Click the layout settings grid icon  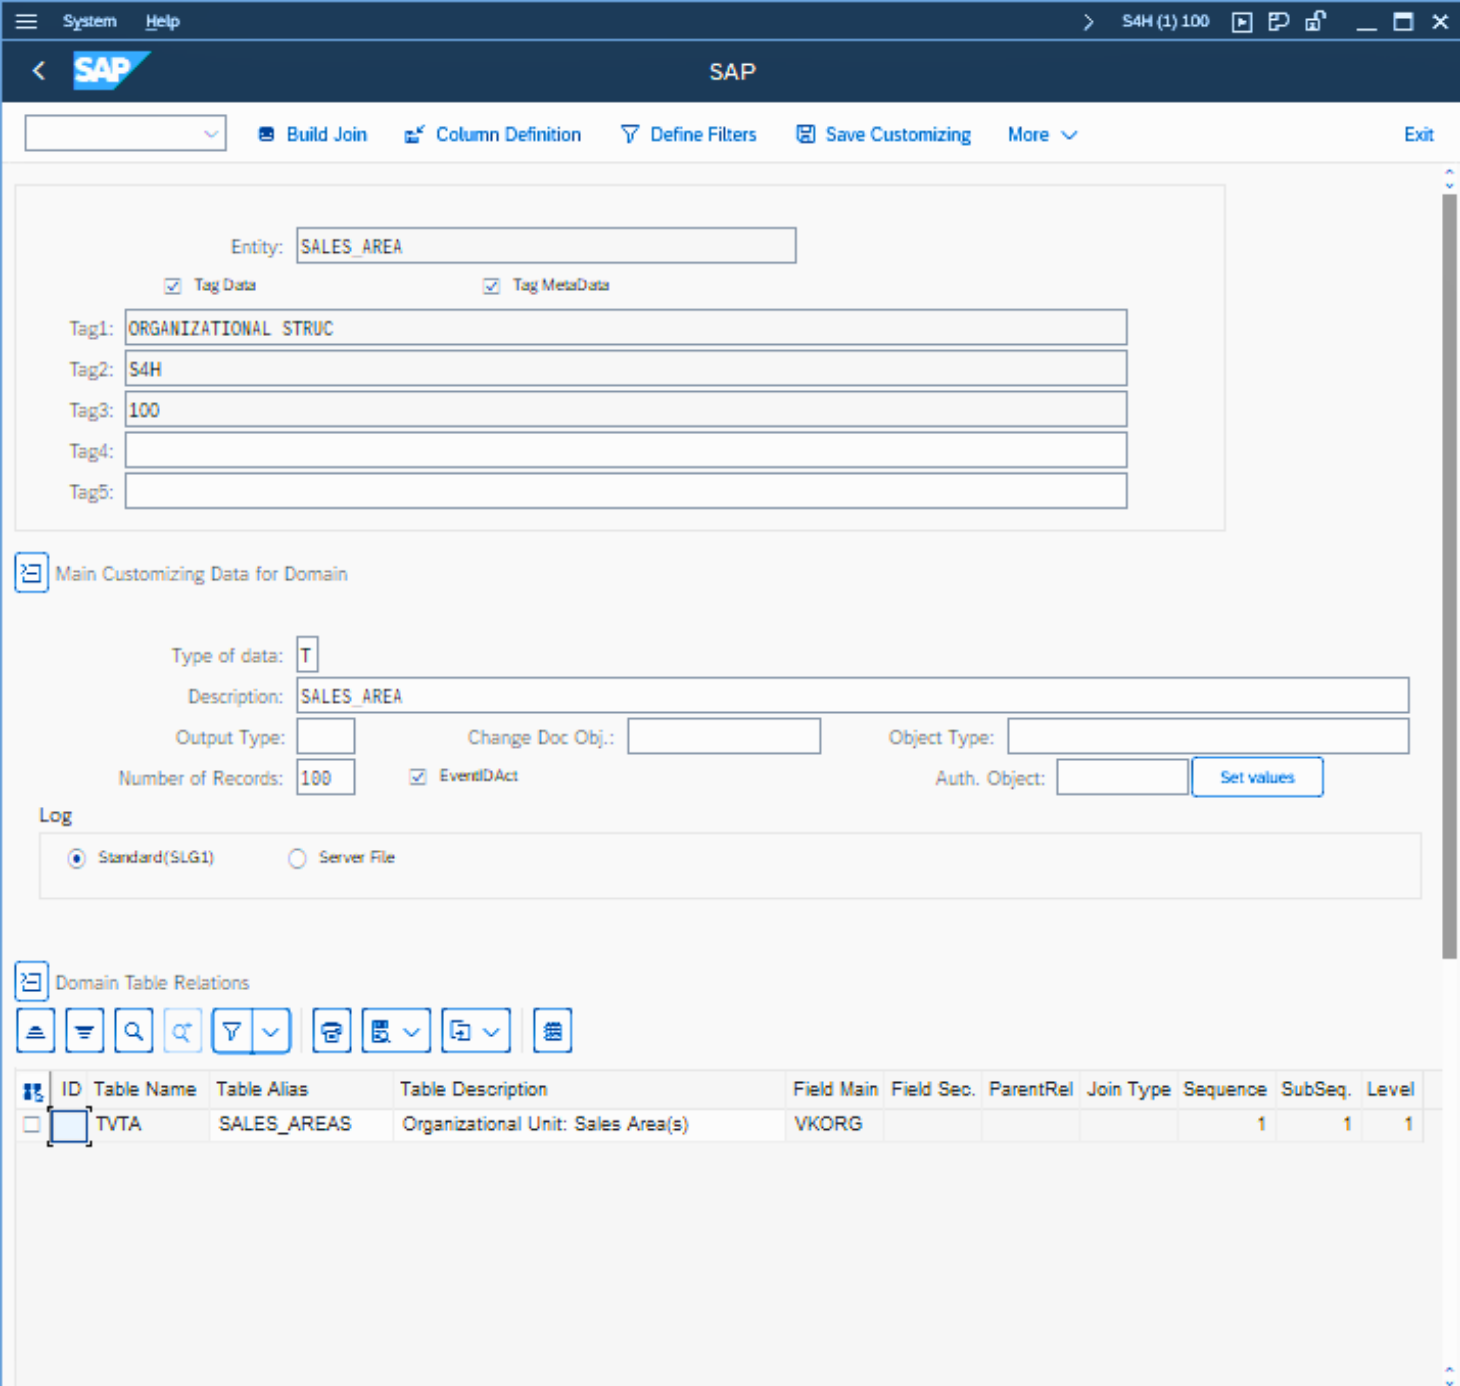553,1031
